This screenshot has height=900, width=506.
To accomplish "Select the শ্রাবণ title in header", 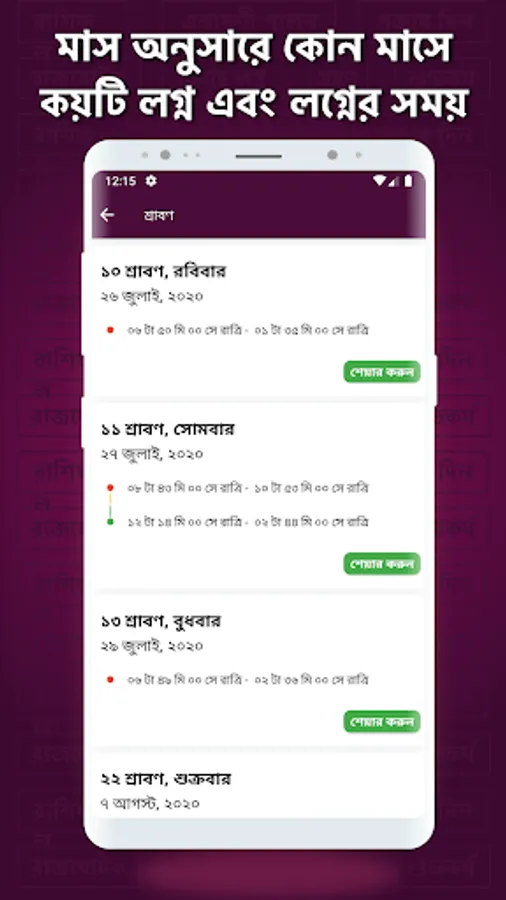I will coord(159,216).
